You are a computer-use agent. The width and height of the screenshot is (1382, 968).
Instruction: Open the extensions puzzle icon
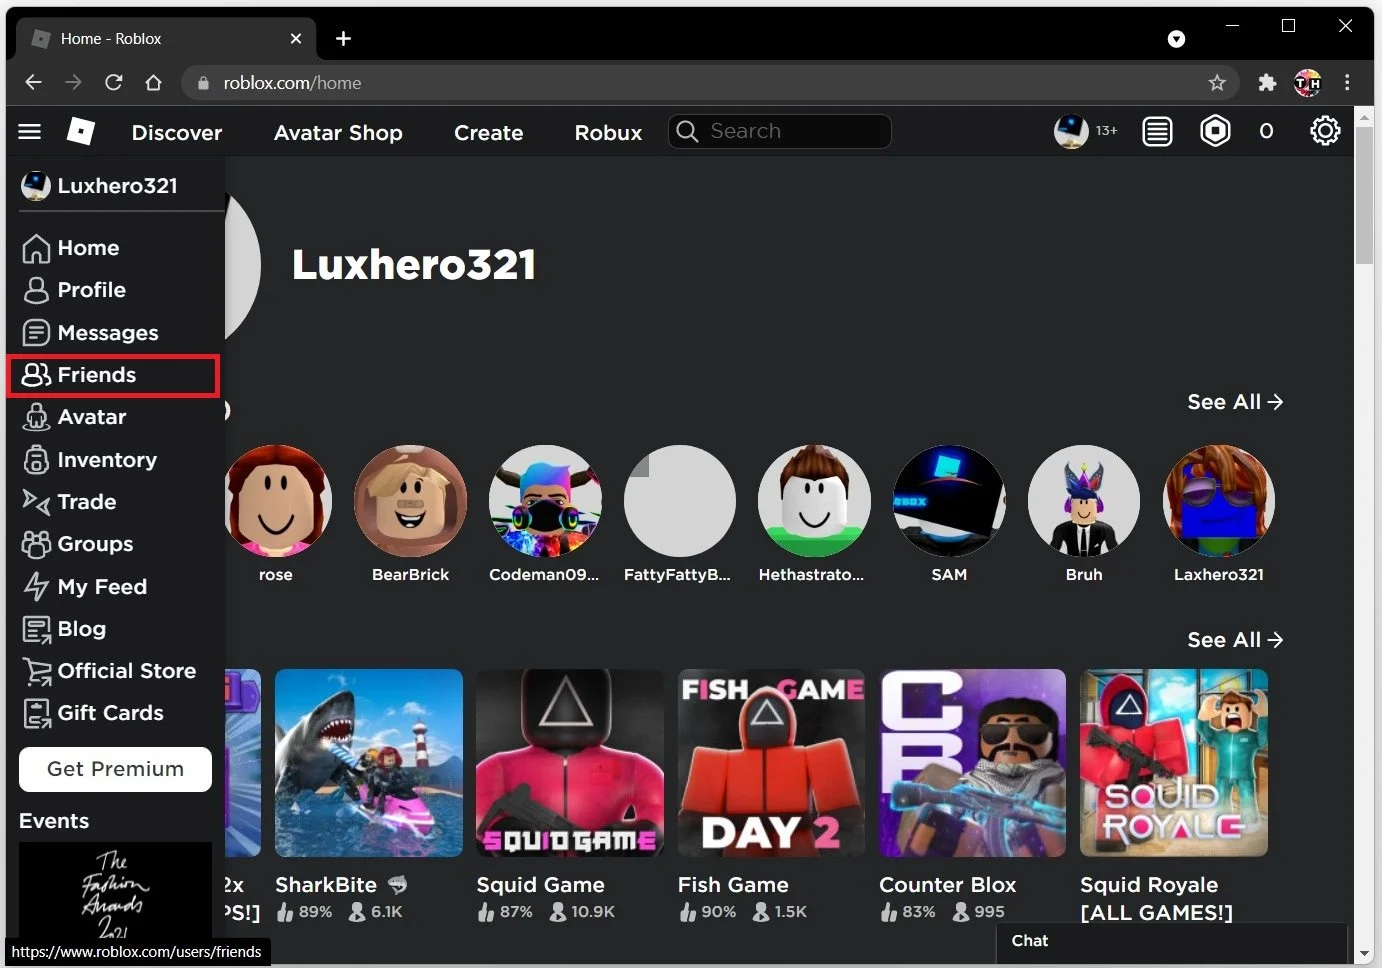pyautogui.click(x=1267, y=83)
